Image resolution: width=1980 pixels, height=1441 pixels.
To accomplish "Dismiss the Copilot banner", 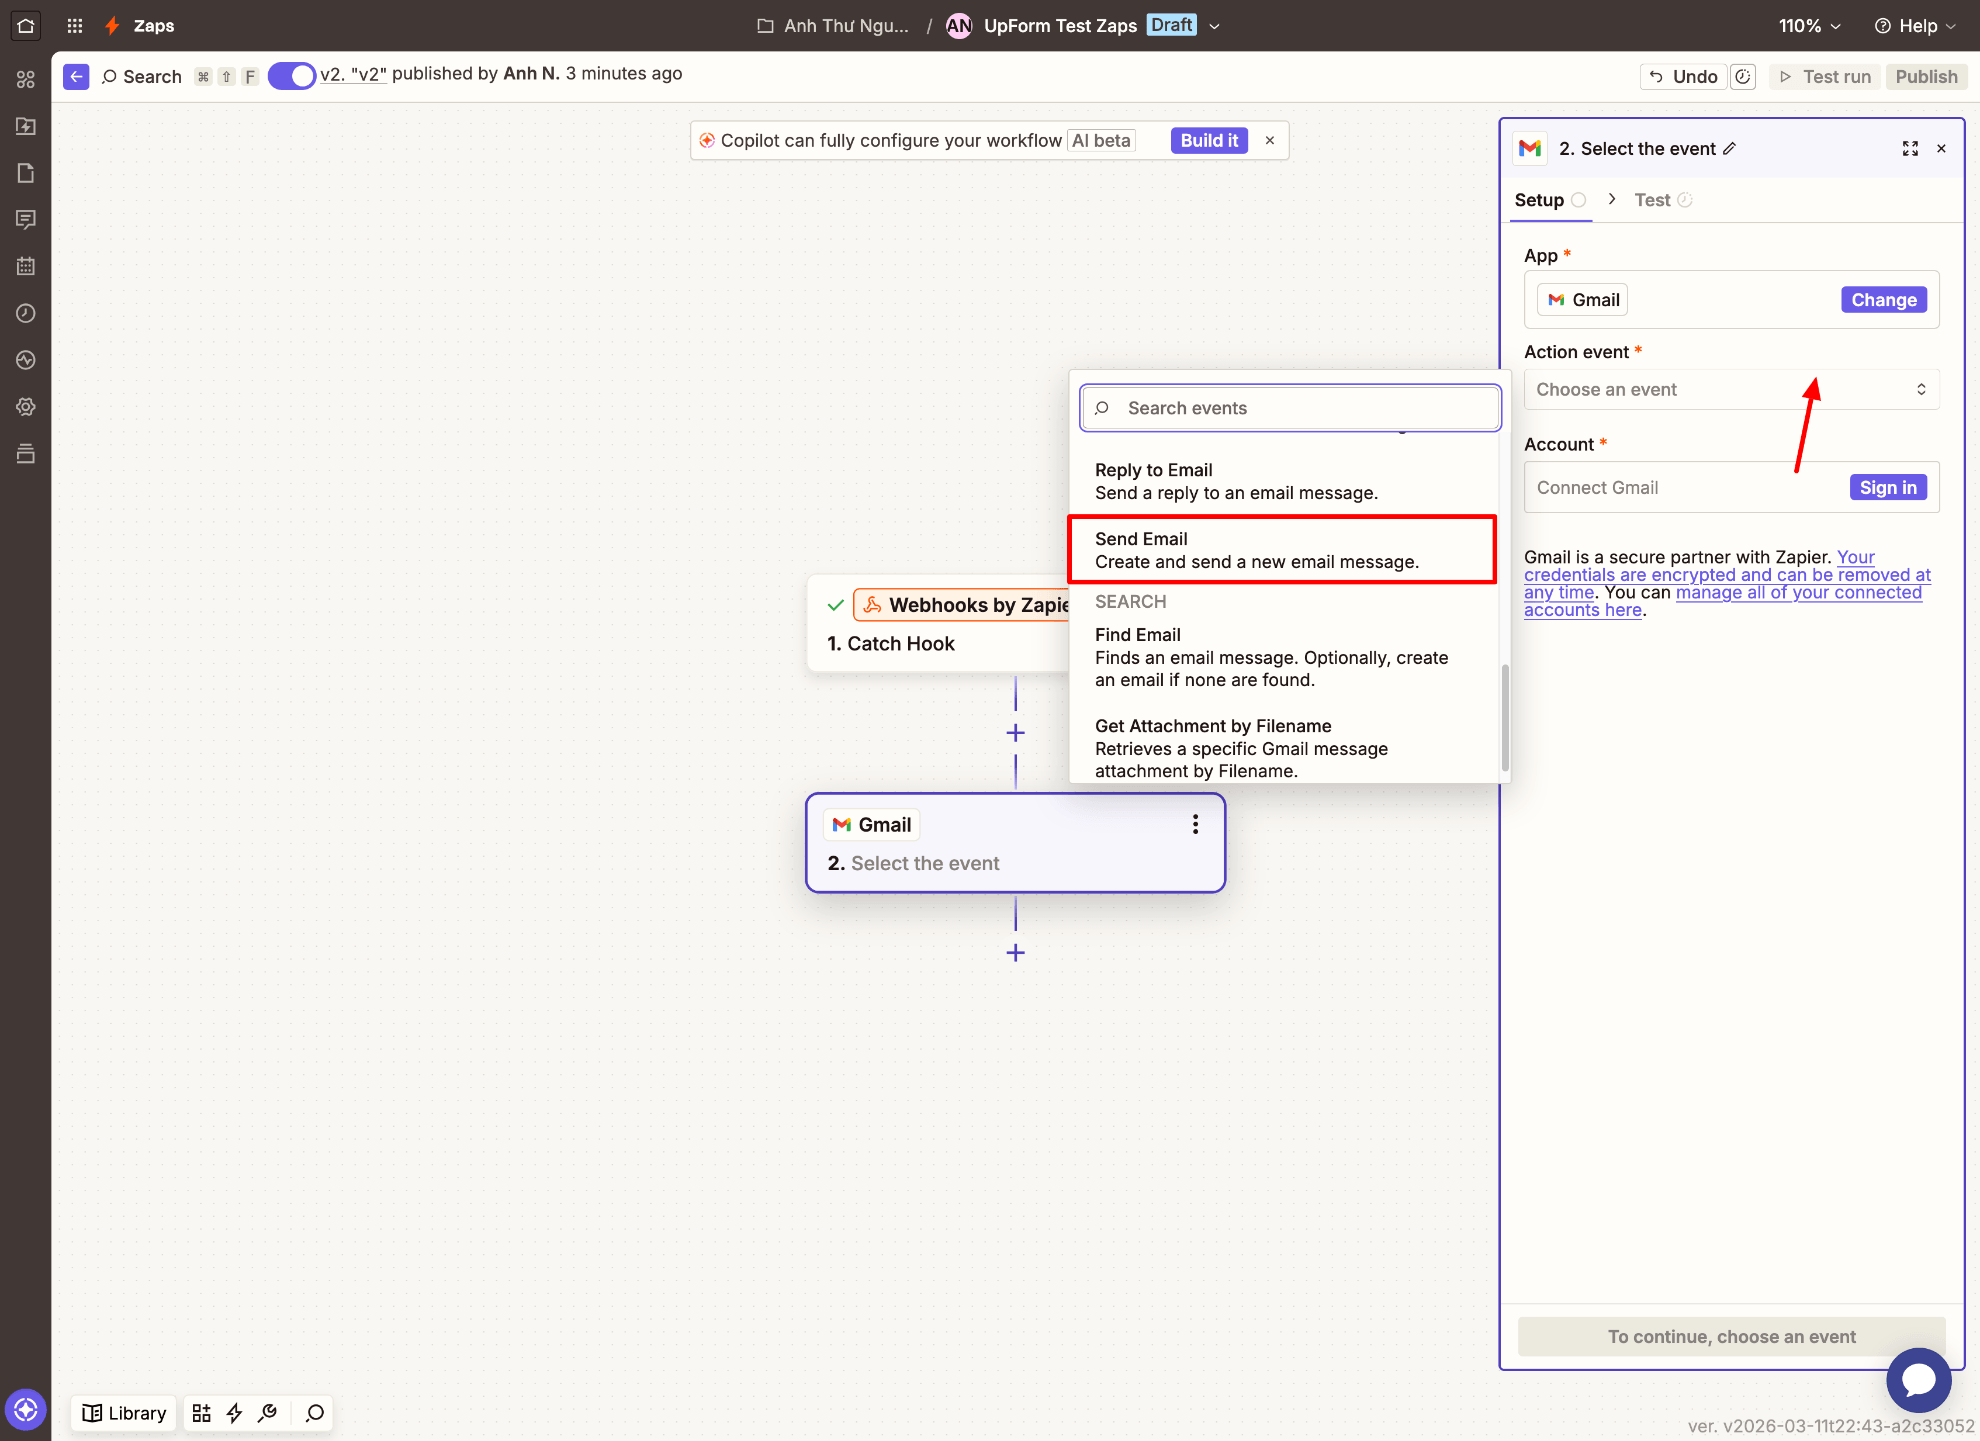I will (x=1270, y=141).
